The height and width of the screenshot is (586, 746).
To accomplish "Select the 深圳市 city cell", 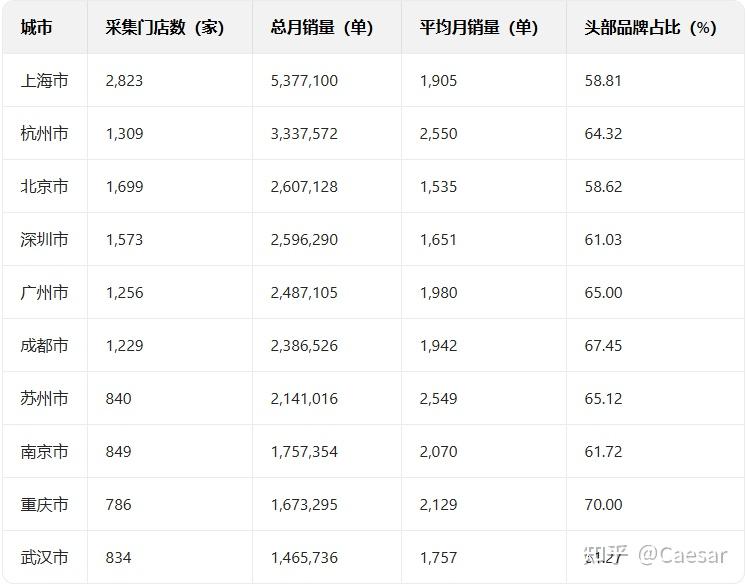I will pos(45,240).
